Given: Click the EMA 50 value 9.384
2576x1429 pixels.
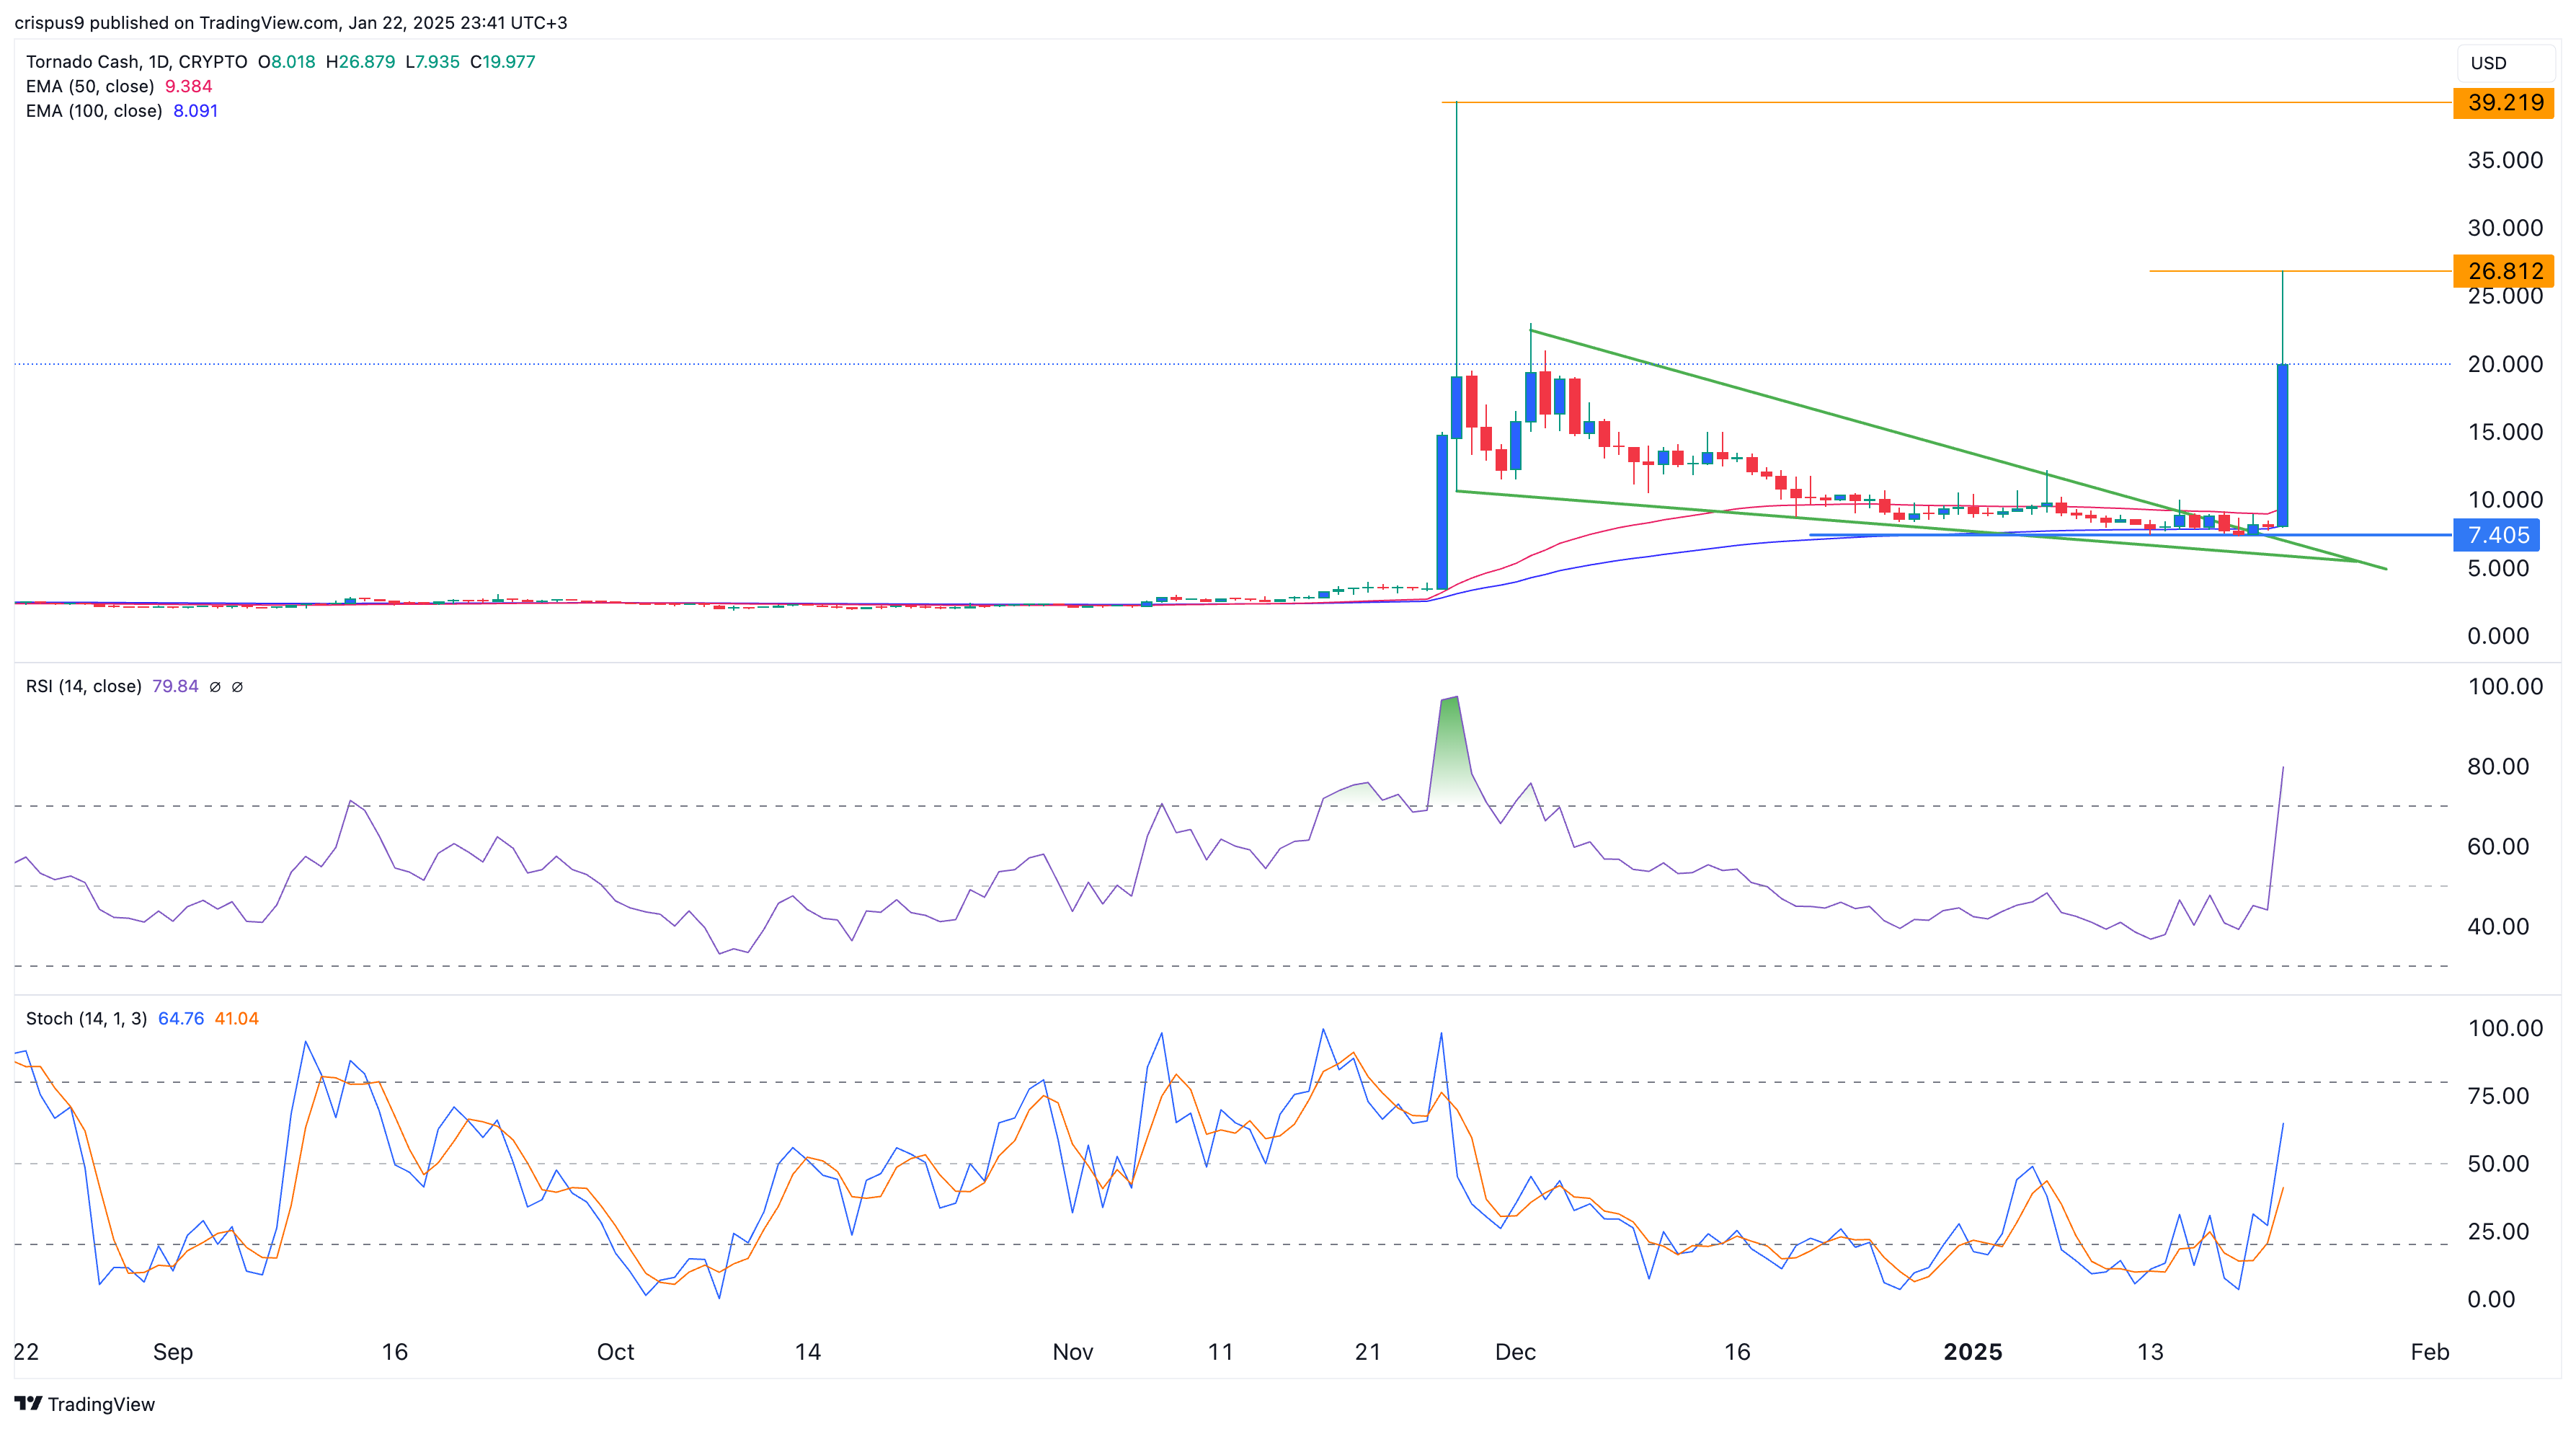Looking at the screenshot, I should point(188,86).
